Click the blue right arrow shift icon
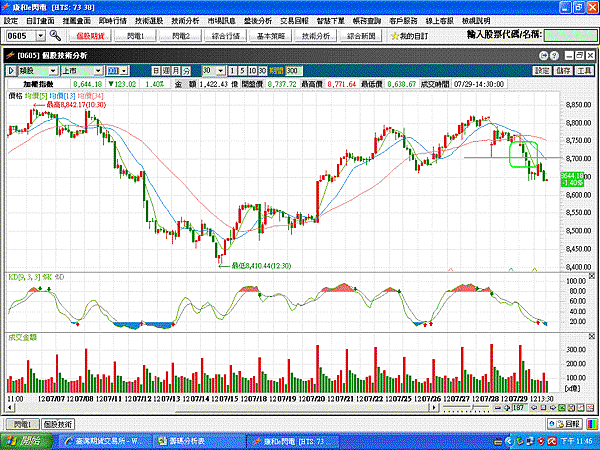 [553, 408]
